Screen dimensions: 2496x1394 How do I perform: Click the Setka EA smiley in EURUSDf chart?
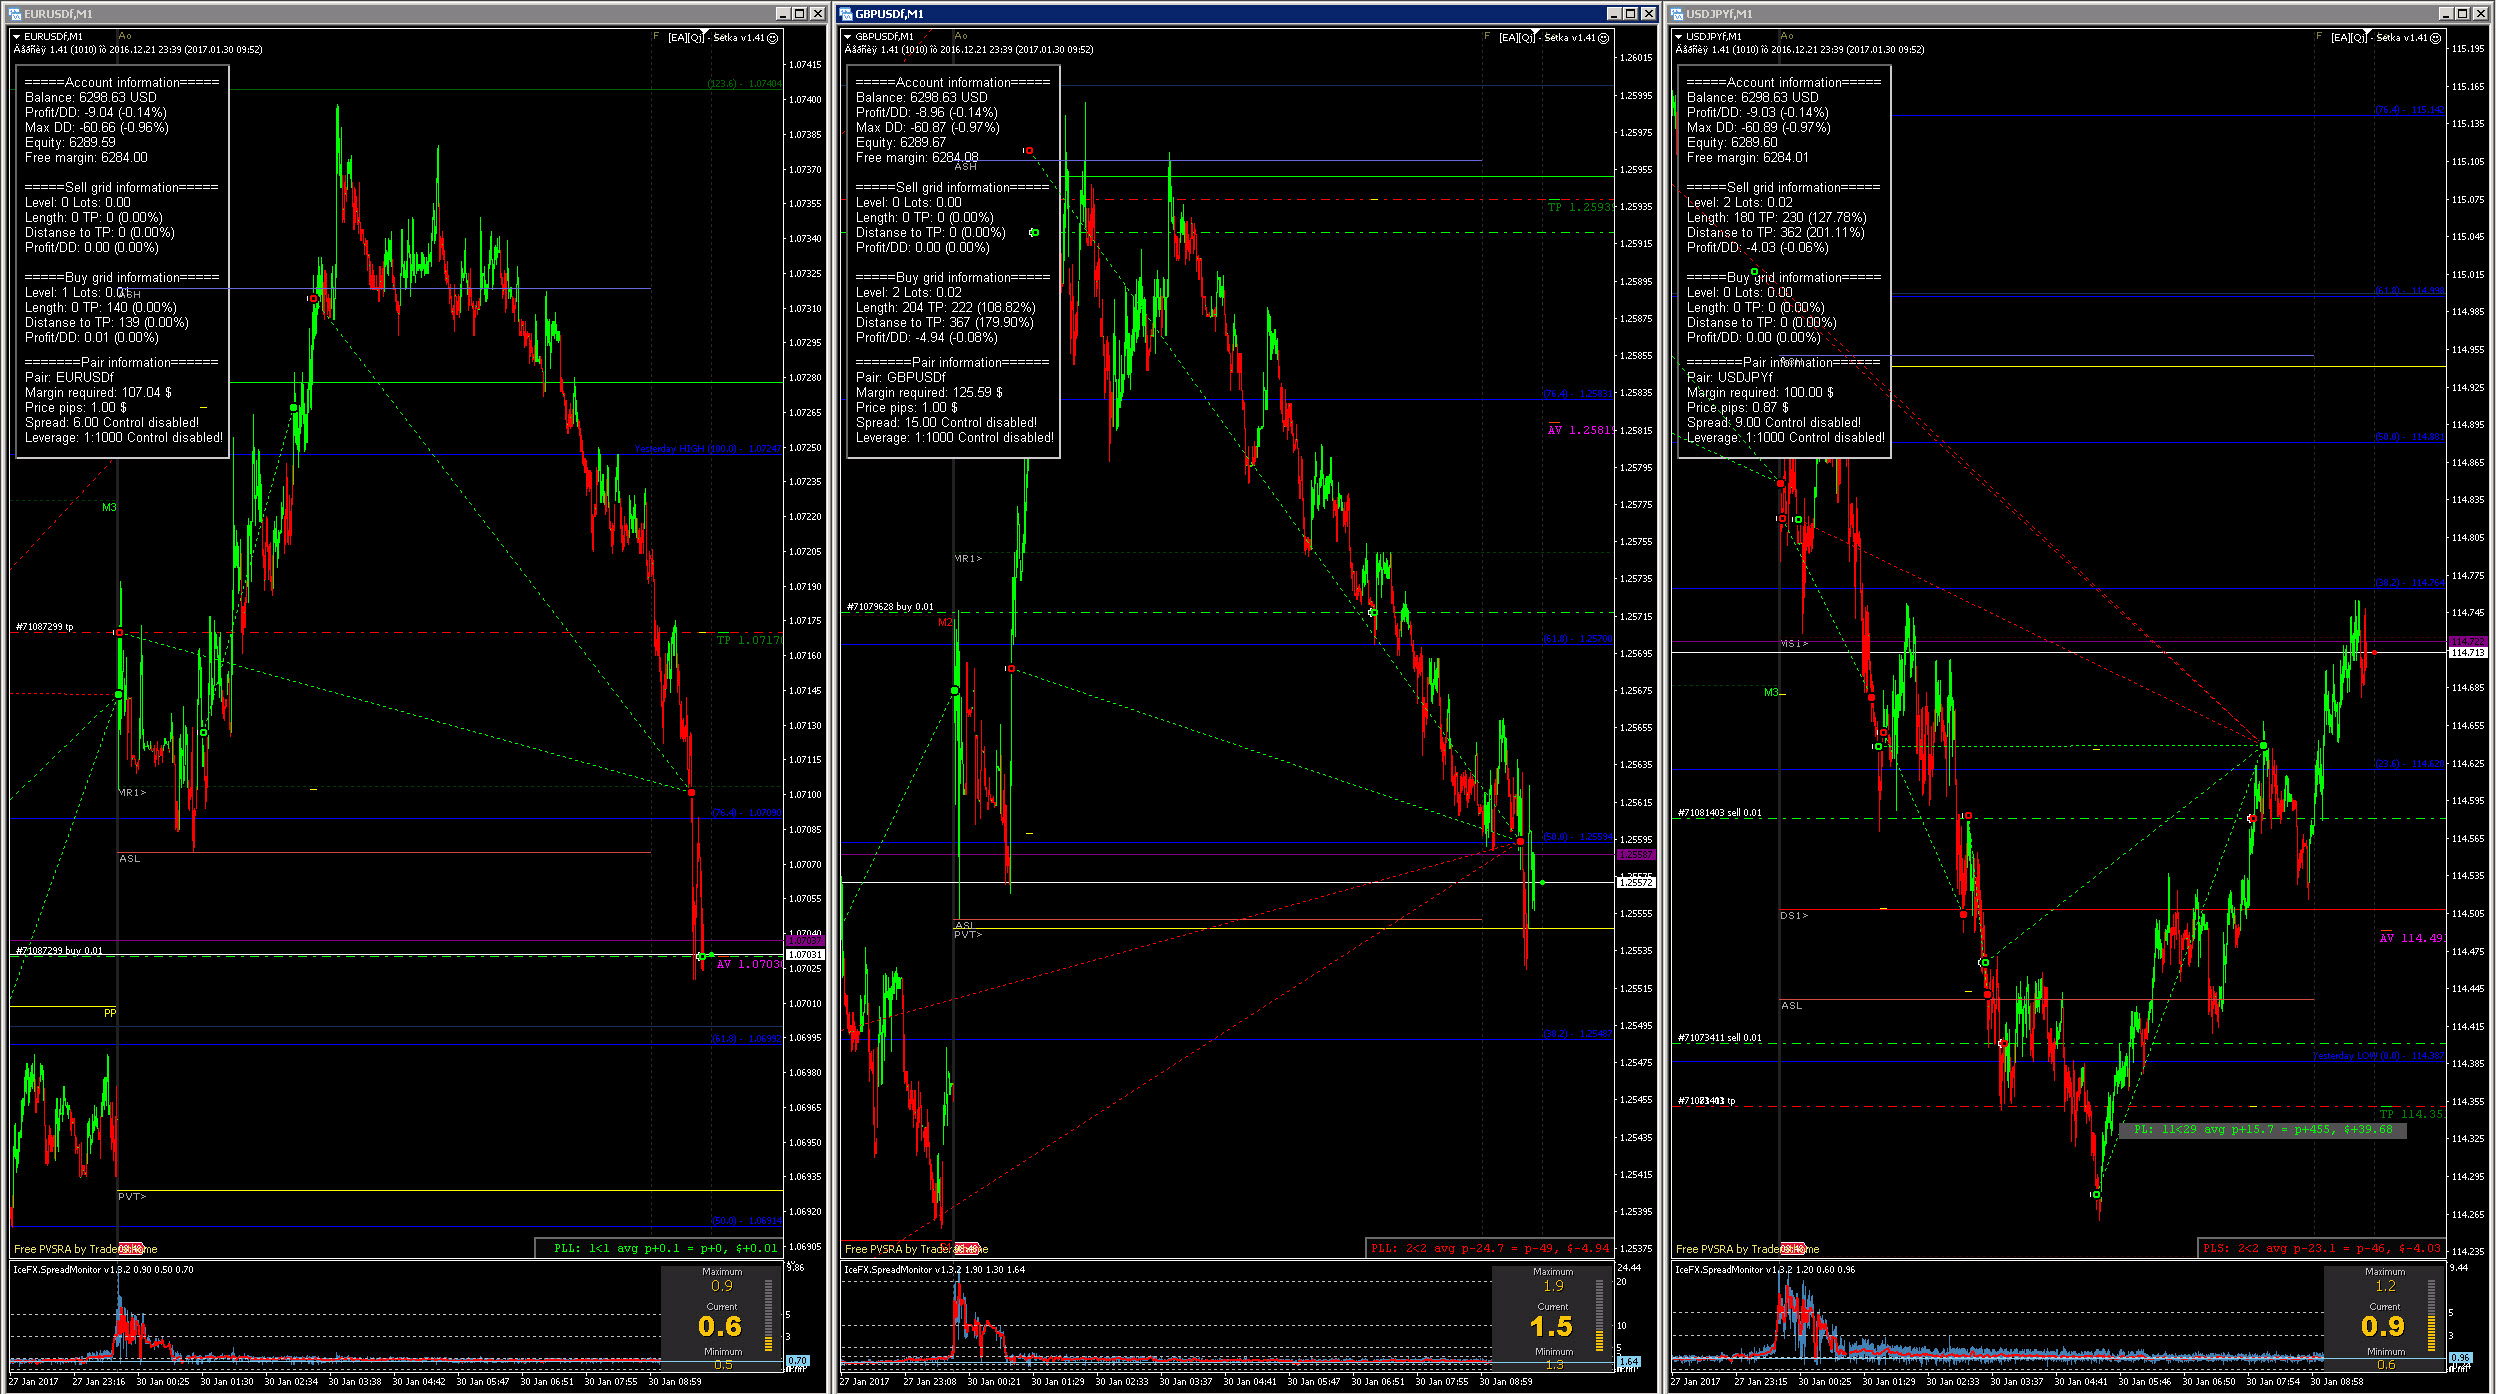pos(773,38)
